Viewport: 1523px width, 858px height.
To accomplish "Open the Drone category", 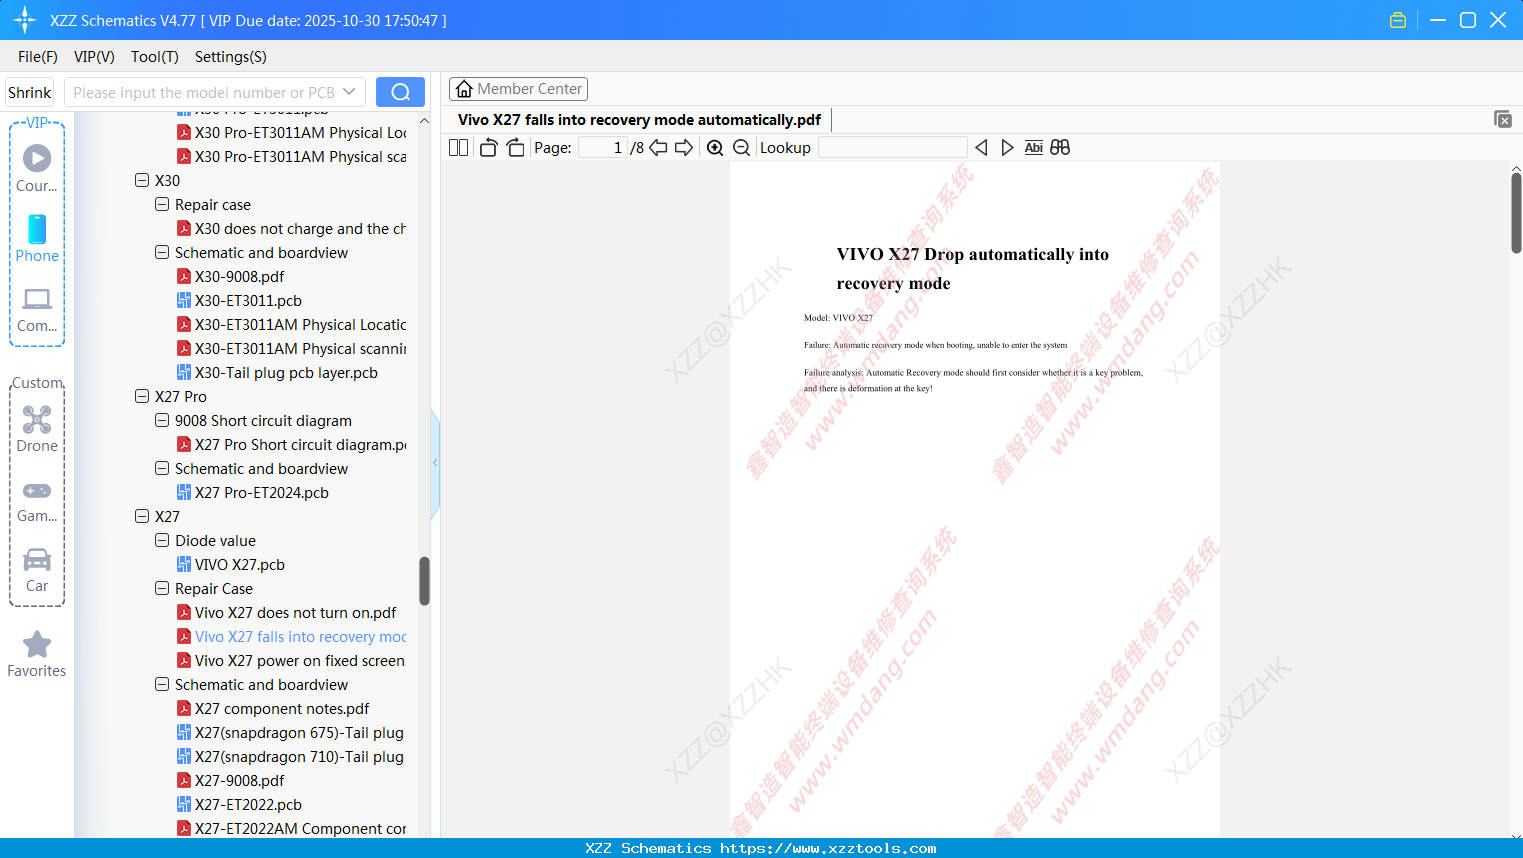I will point(37,429).
